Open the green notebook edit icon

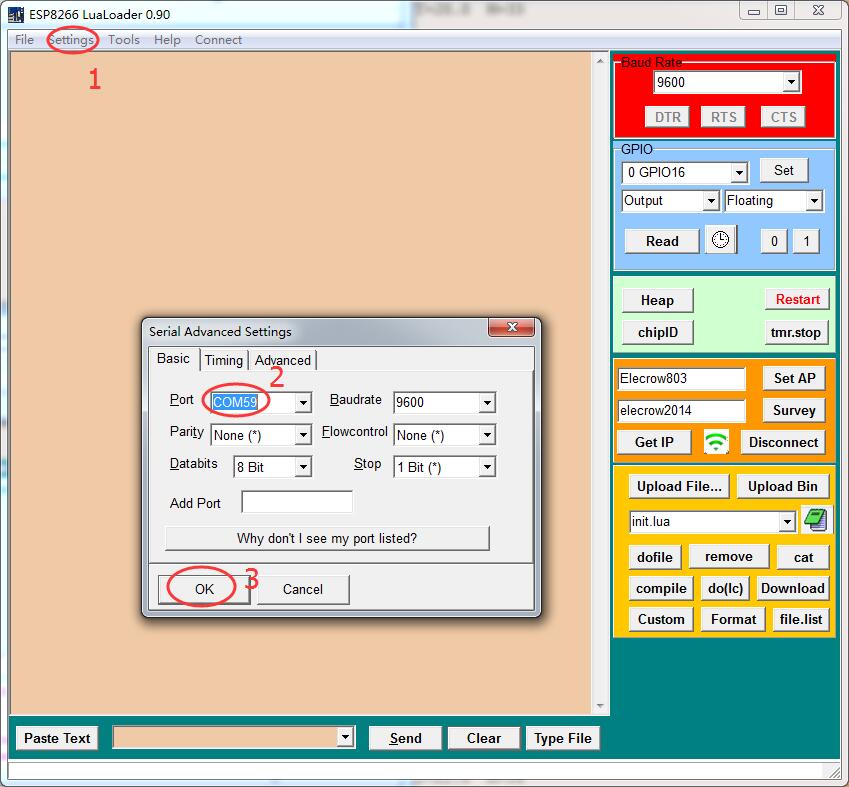point(815,521)
